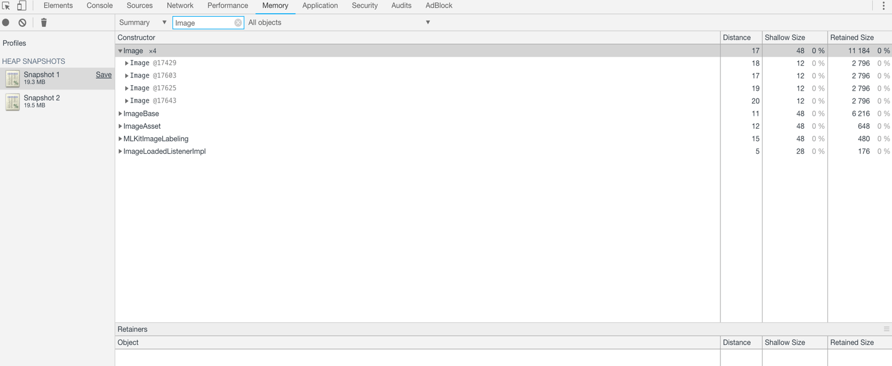Click shallow size 28 in ImageLoadedListenerImpl row

(x=800, y=151)
